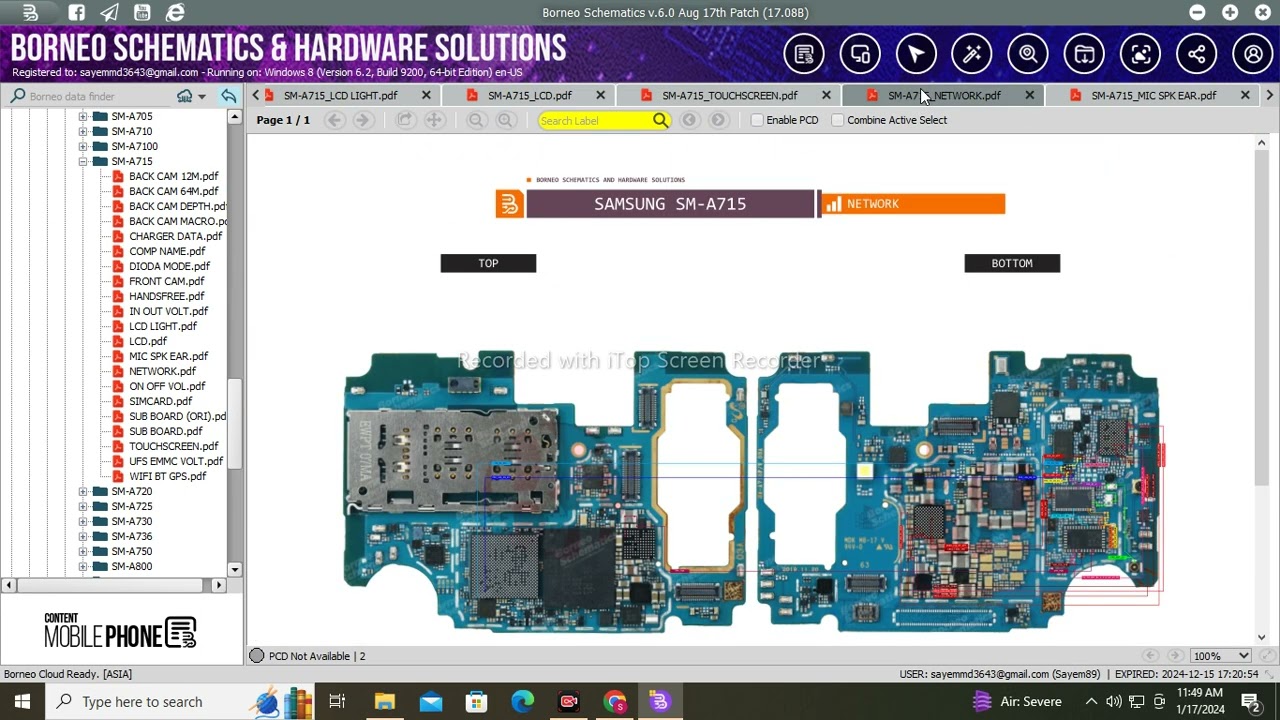
Task: Open Google Chrome from taskbar
Action: 614,701
